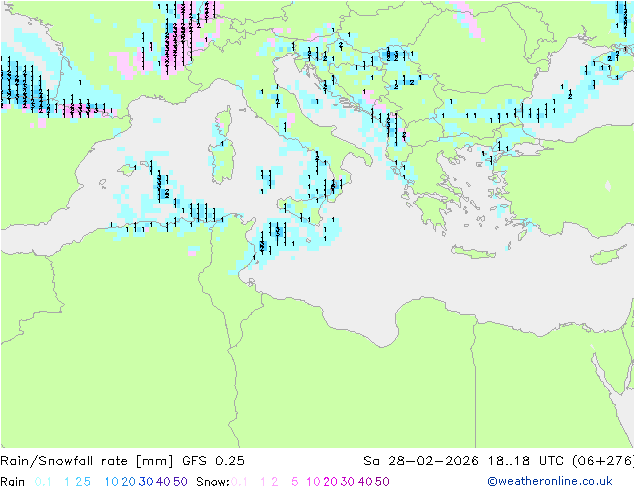The image size is (634, 490).
Task: Click the Snow legend value 50
Action: click(x=382, y=482)
